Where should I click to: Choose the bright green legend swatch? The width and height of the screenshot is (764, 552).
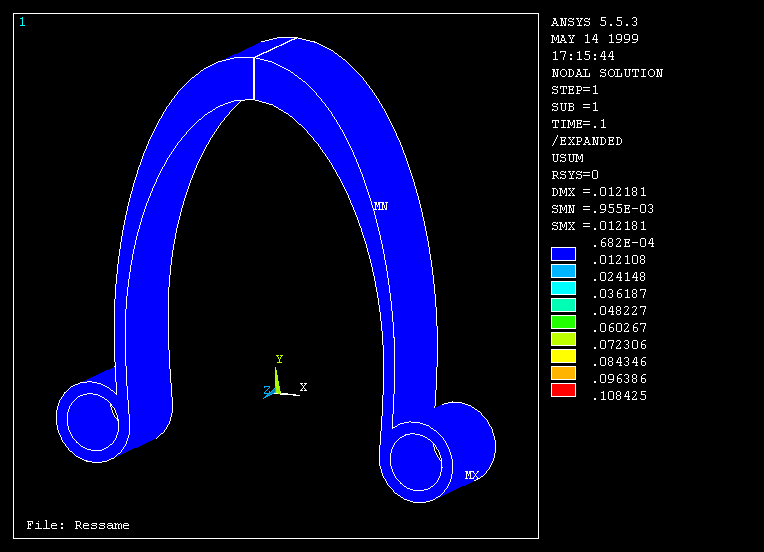[x=563, y=321]
